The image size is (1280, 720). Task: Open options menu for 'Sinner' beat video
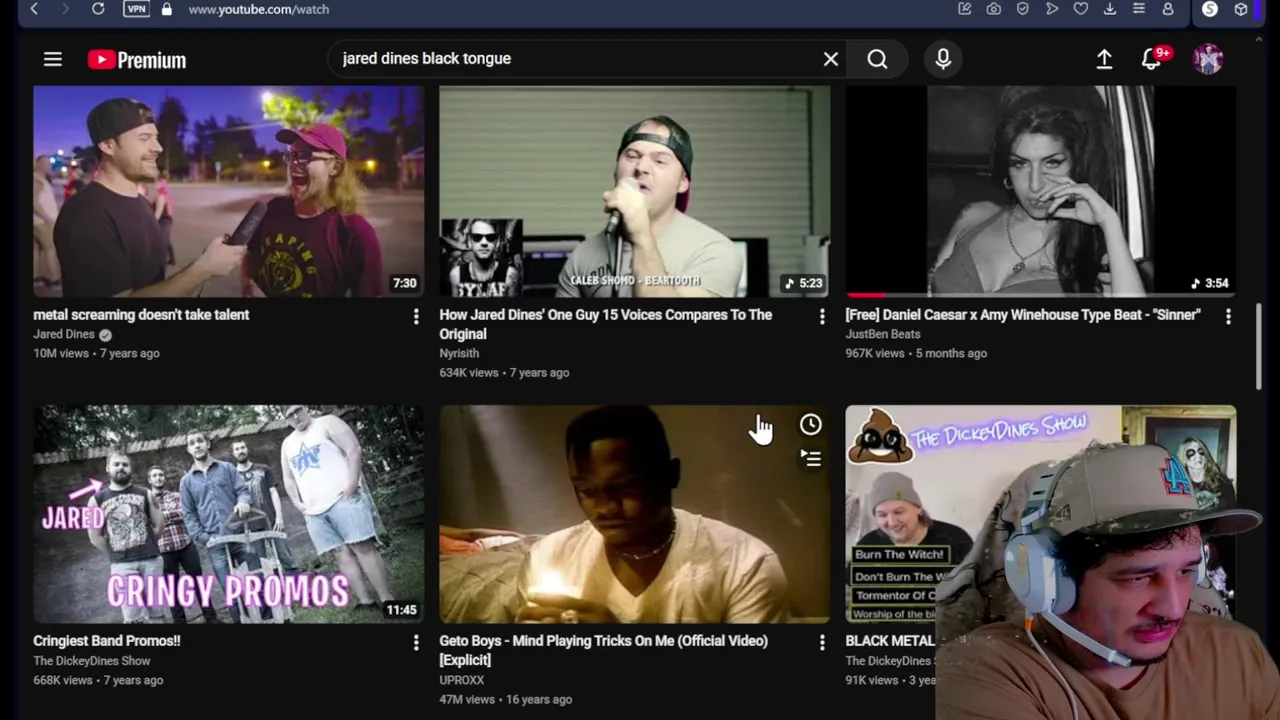(x=1228, y=316)
